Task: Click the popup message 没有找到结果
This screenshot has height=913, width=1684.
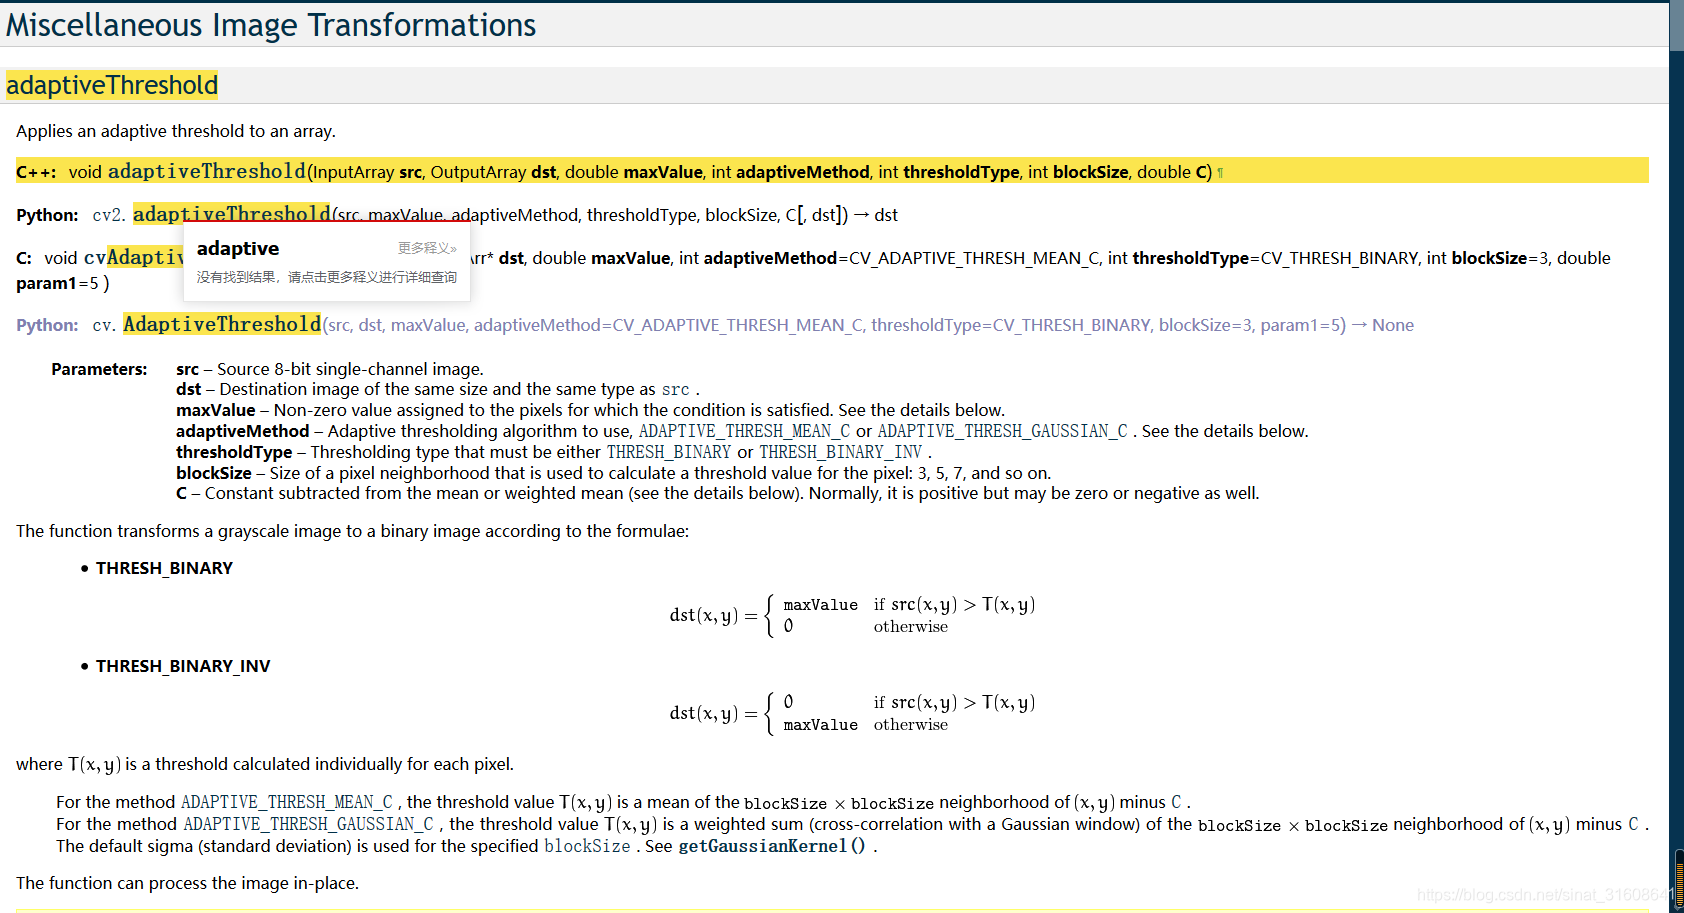Action: tap(326, 277)
